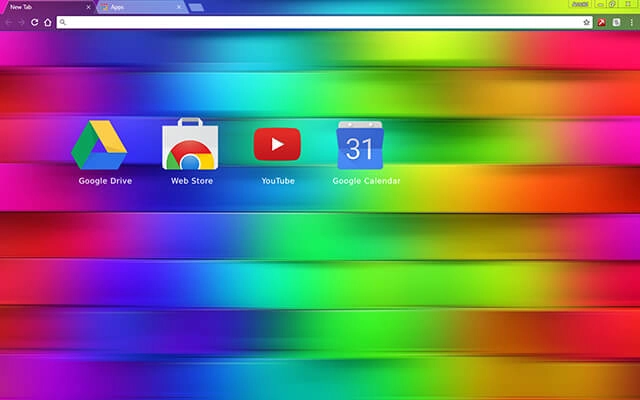Image resolution: width=640 pixels, height=400 pixels.
Task: Switch to the Apps tab
Action: (x=141, y=7)
